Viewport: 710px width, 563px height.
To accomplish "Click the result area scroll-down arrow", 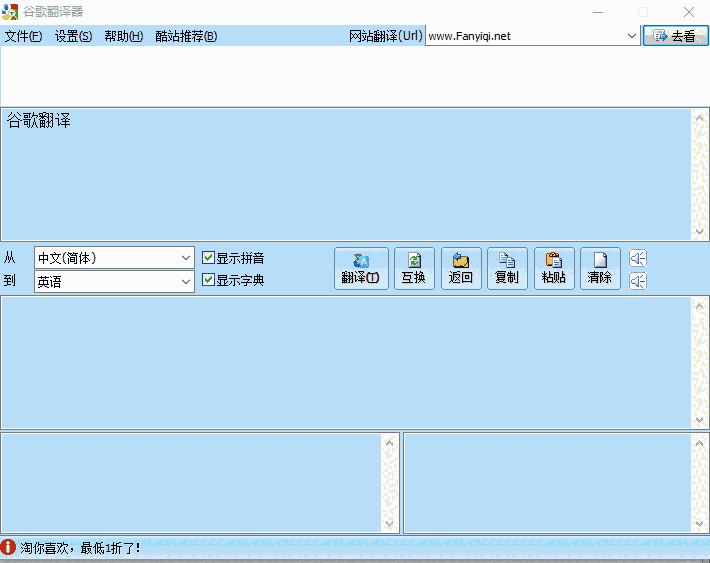I will pos(700,419).
